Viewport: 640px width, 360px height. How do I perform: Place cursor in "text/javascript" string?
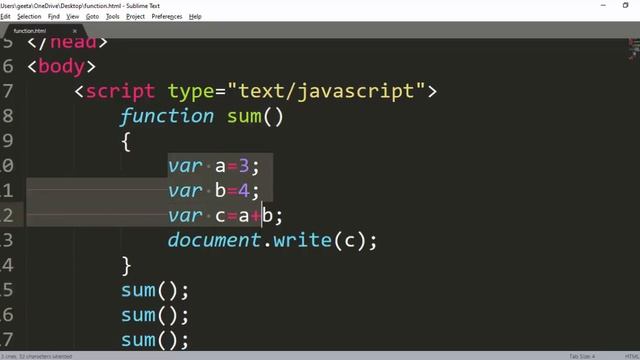[x=331, y=91]
